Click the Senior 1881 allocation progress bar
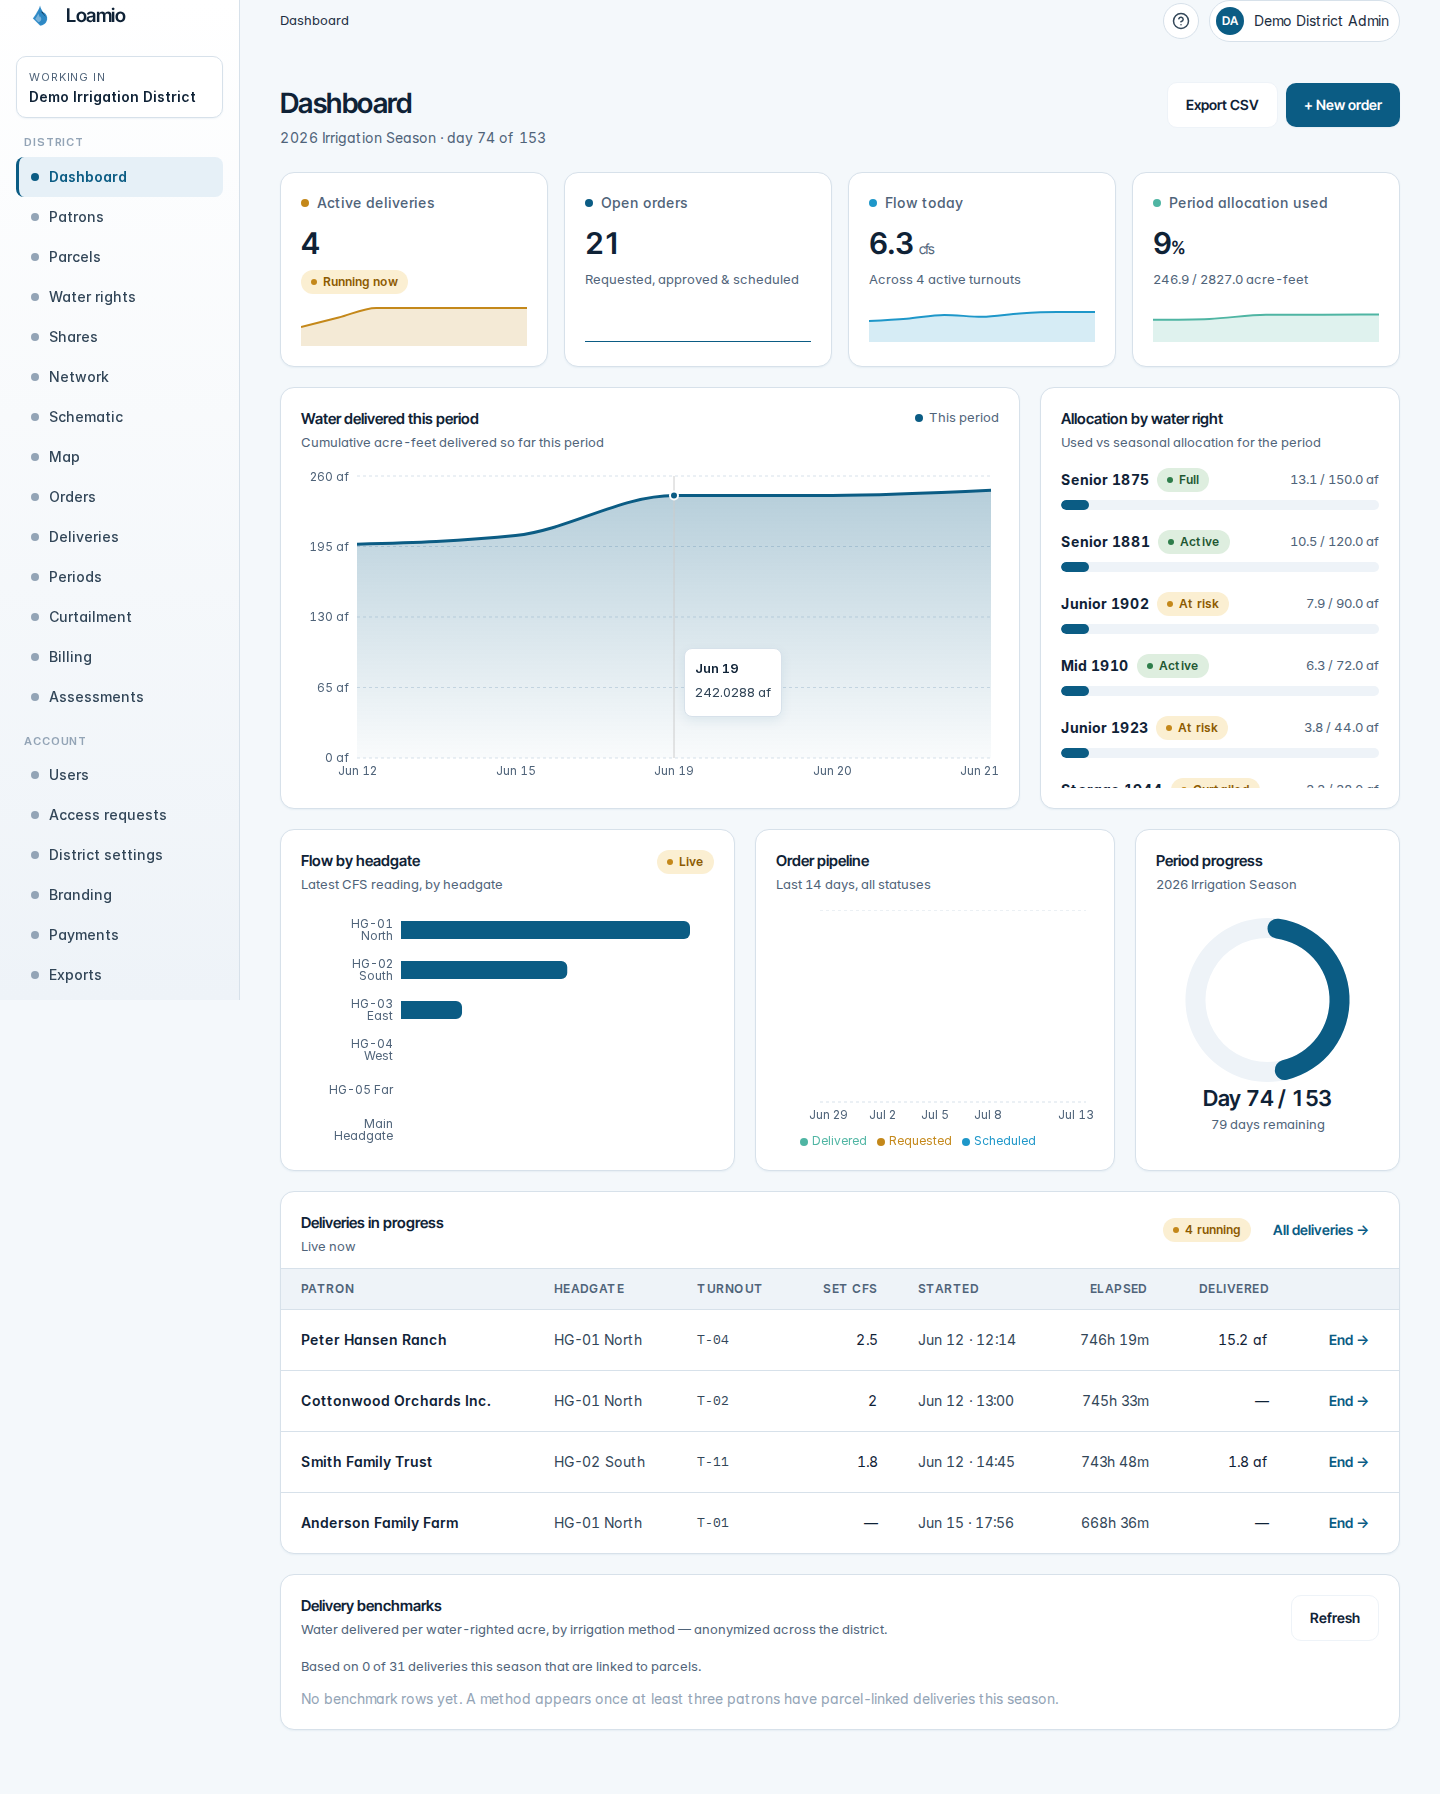The image size is (1440, 1794). tap(1220, 567)
